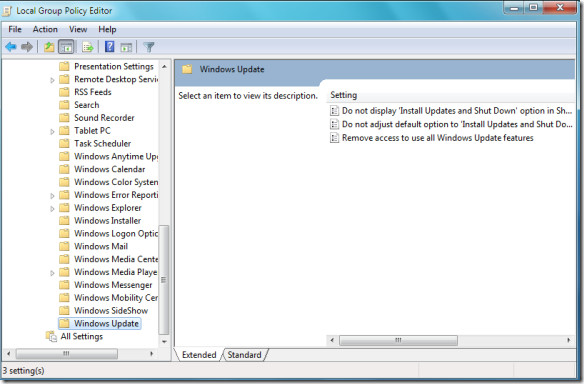Select Windows Color System tree item
The height and width of the screenshot is (384, 584).
116,182
